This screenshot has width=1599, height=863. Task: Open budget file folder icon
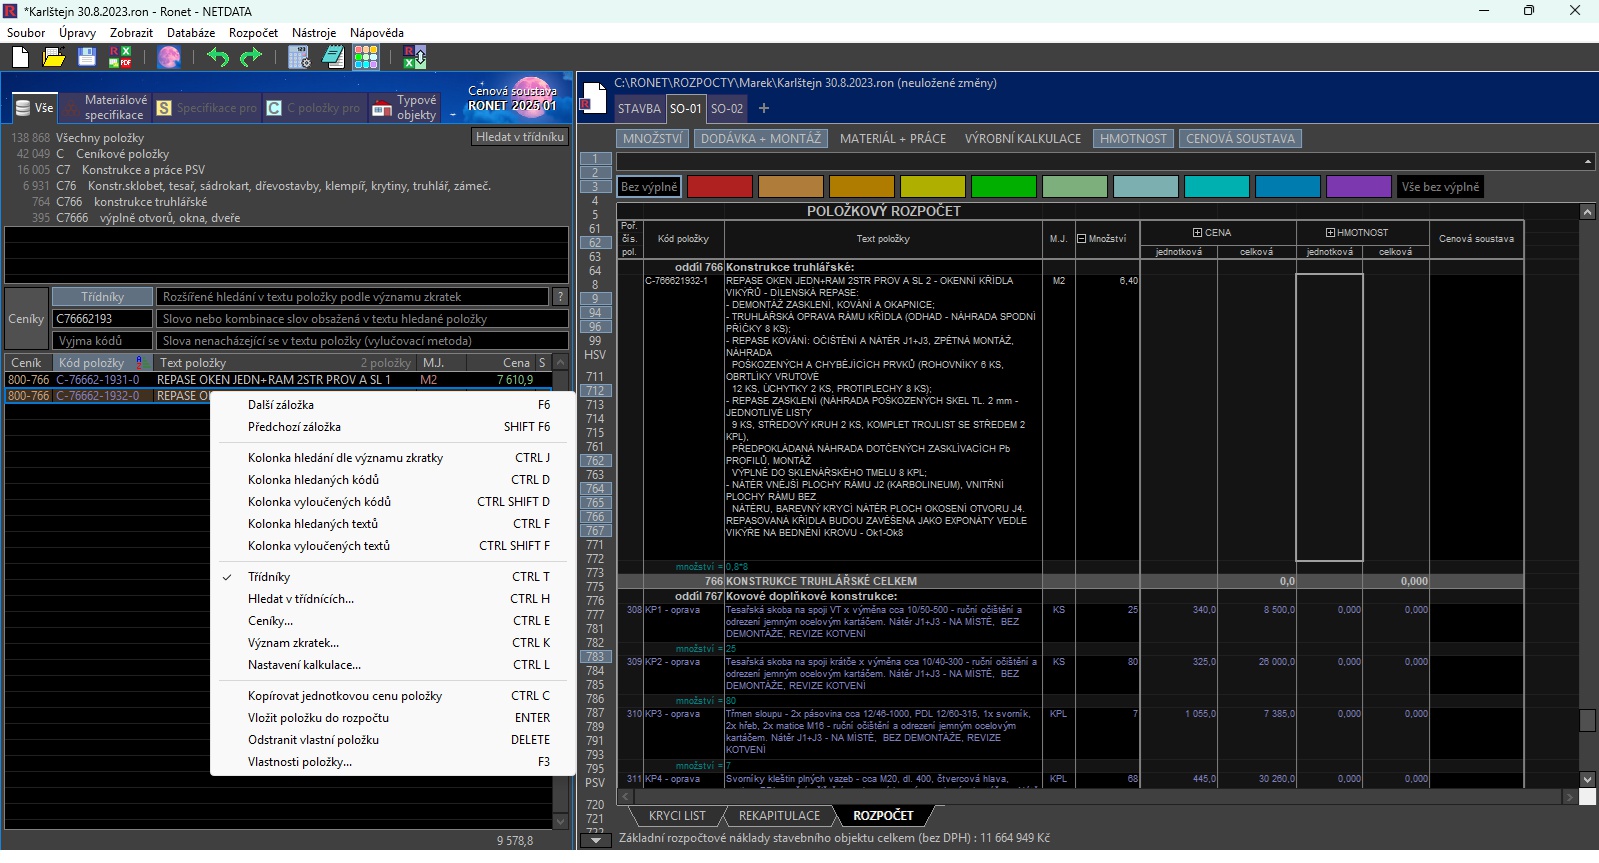tap(54, 57)
